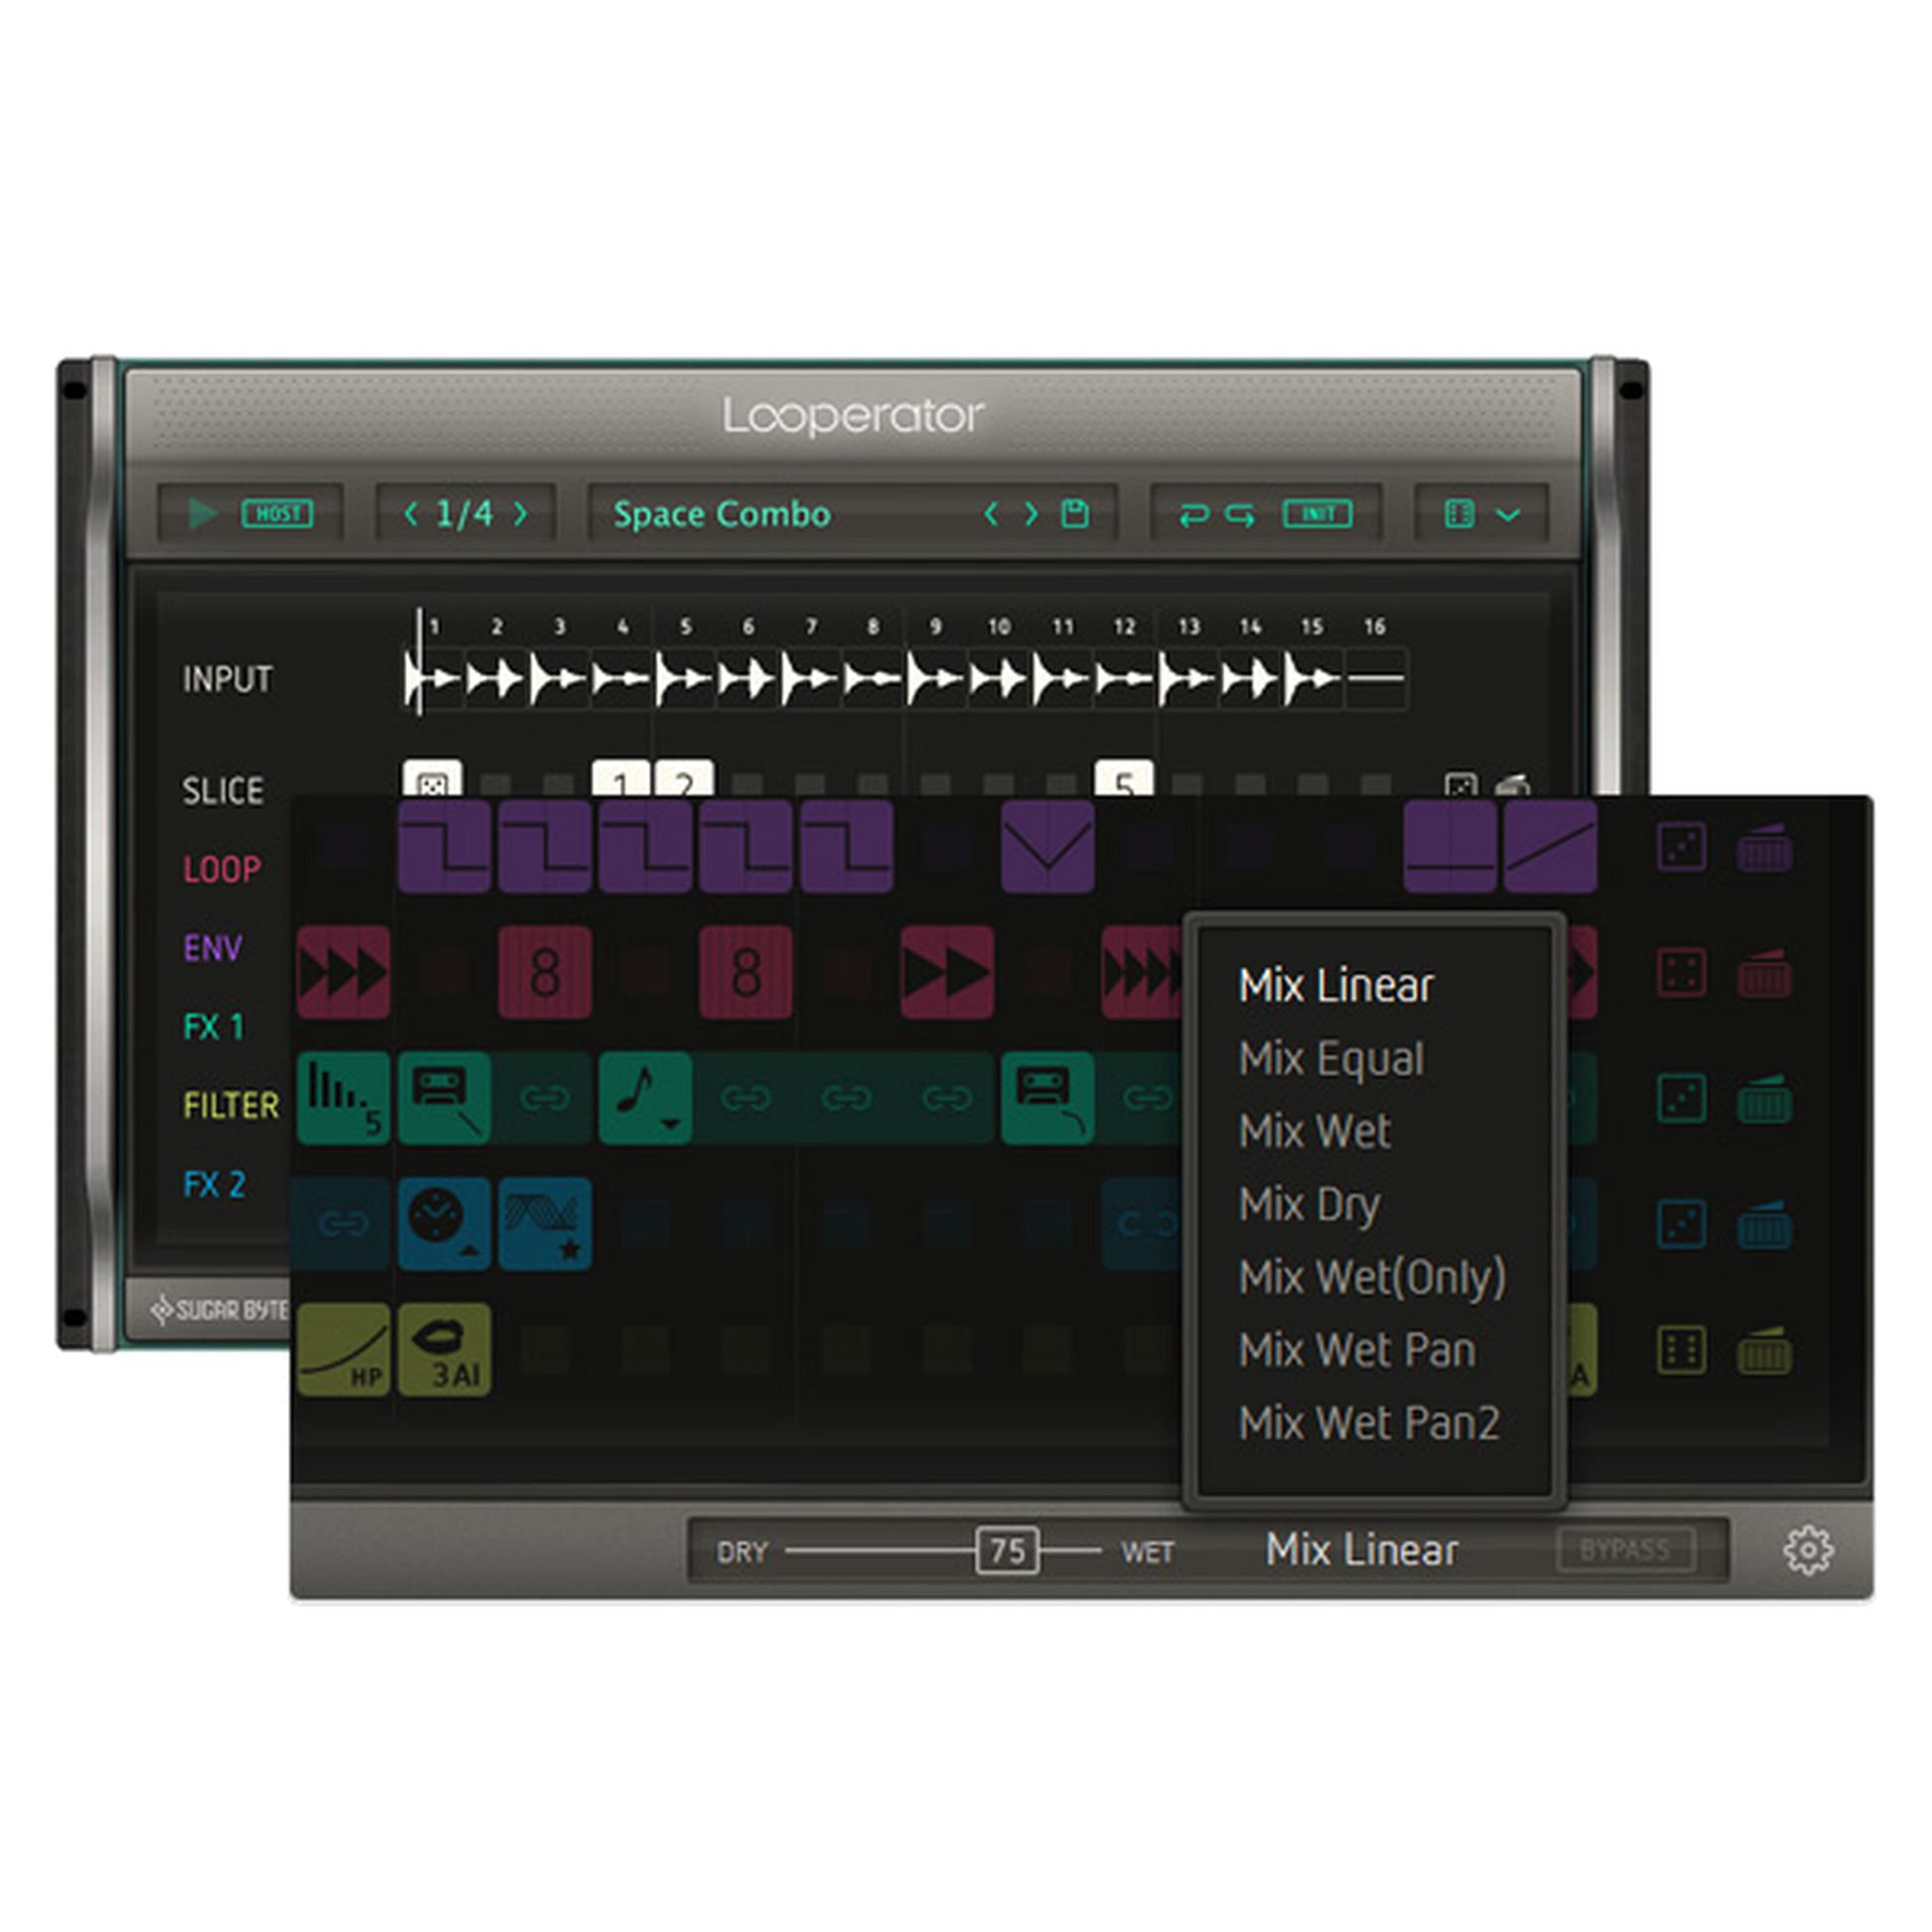1932x1932 pixels.
Task: Select the random dice cell in SLICE step 1
Action: click(x=432, y=779)
